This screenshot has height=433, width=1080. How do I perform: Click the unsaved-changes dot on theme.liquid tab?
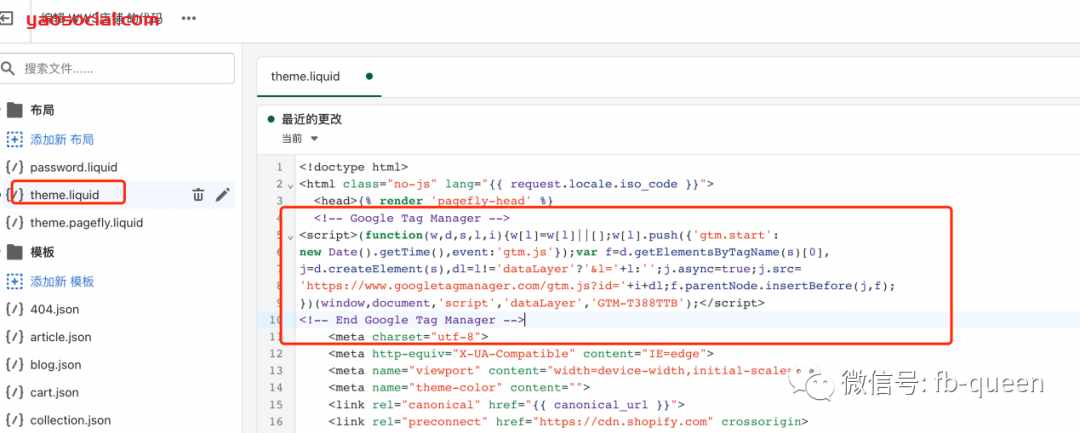pyautogui.click(x=369, y=76)
